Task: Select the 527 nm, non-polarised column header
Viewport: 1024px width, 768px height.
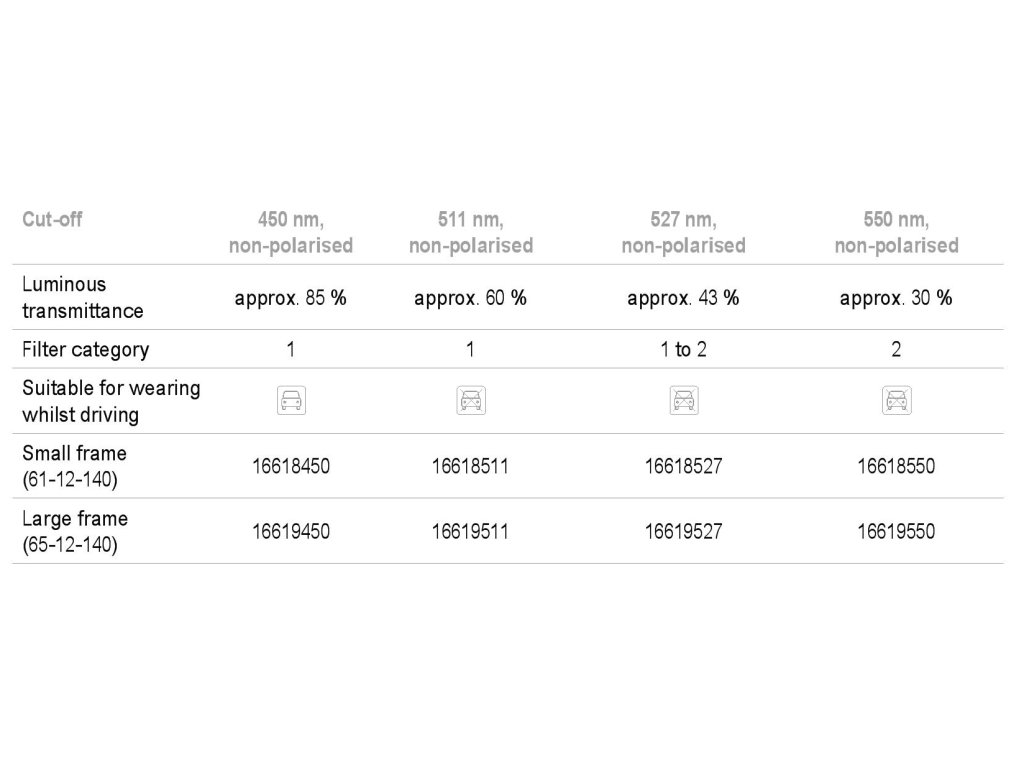Action: 683,232
